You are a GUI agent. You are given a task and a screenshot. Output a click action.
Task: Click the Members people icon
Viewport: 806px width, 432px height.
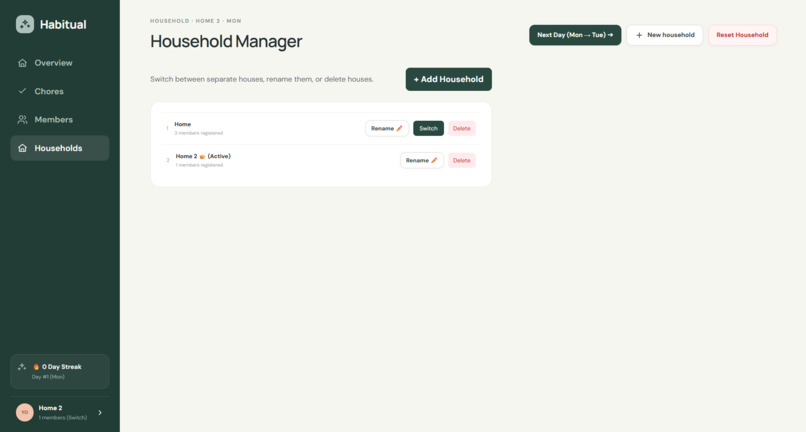22,119
